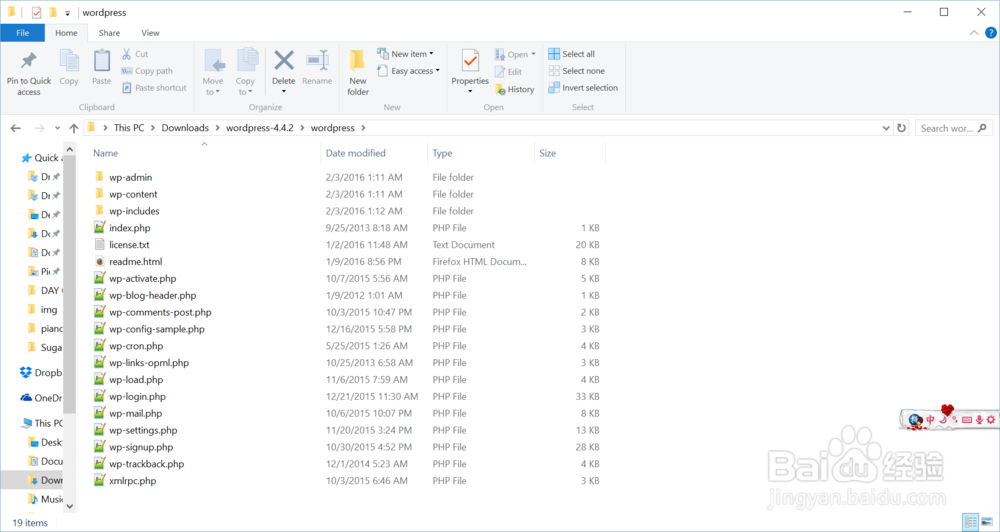Click Select none in ribbon

(x=577, y=71)
